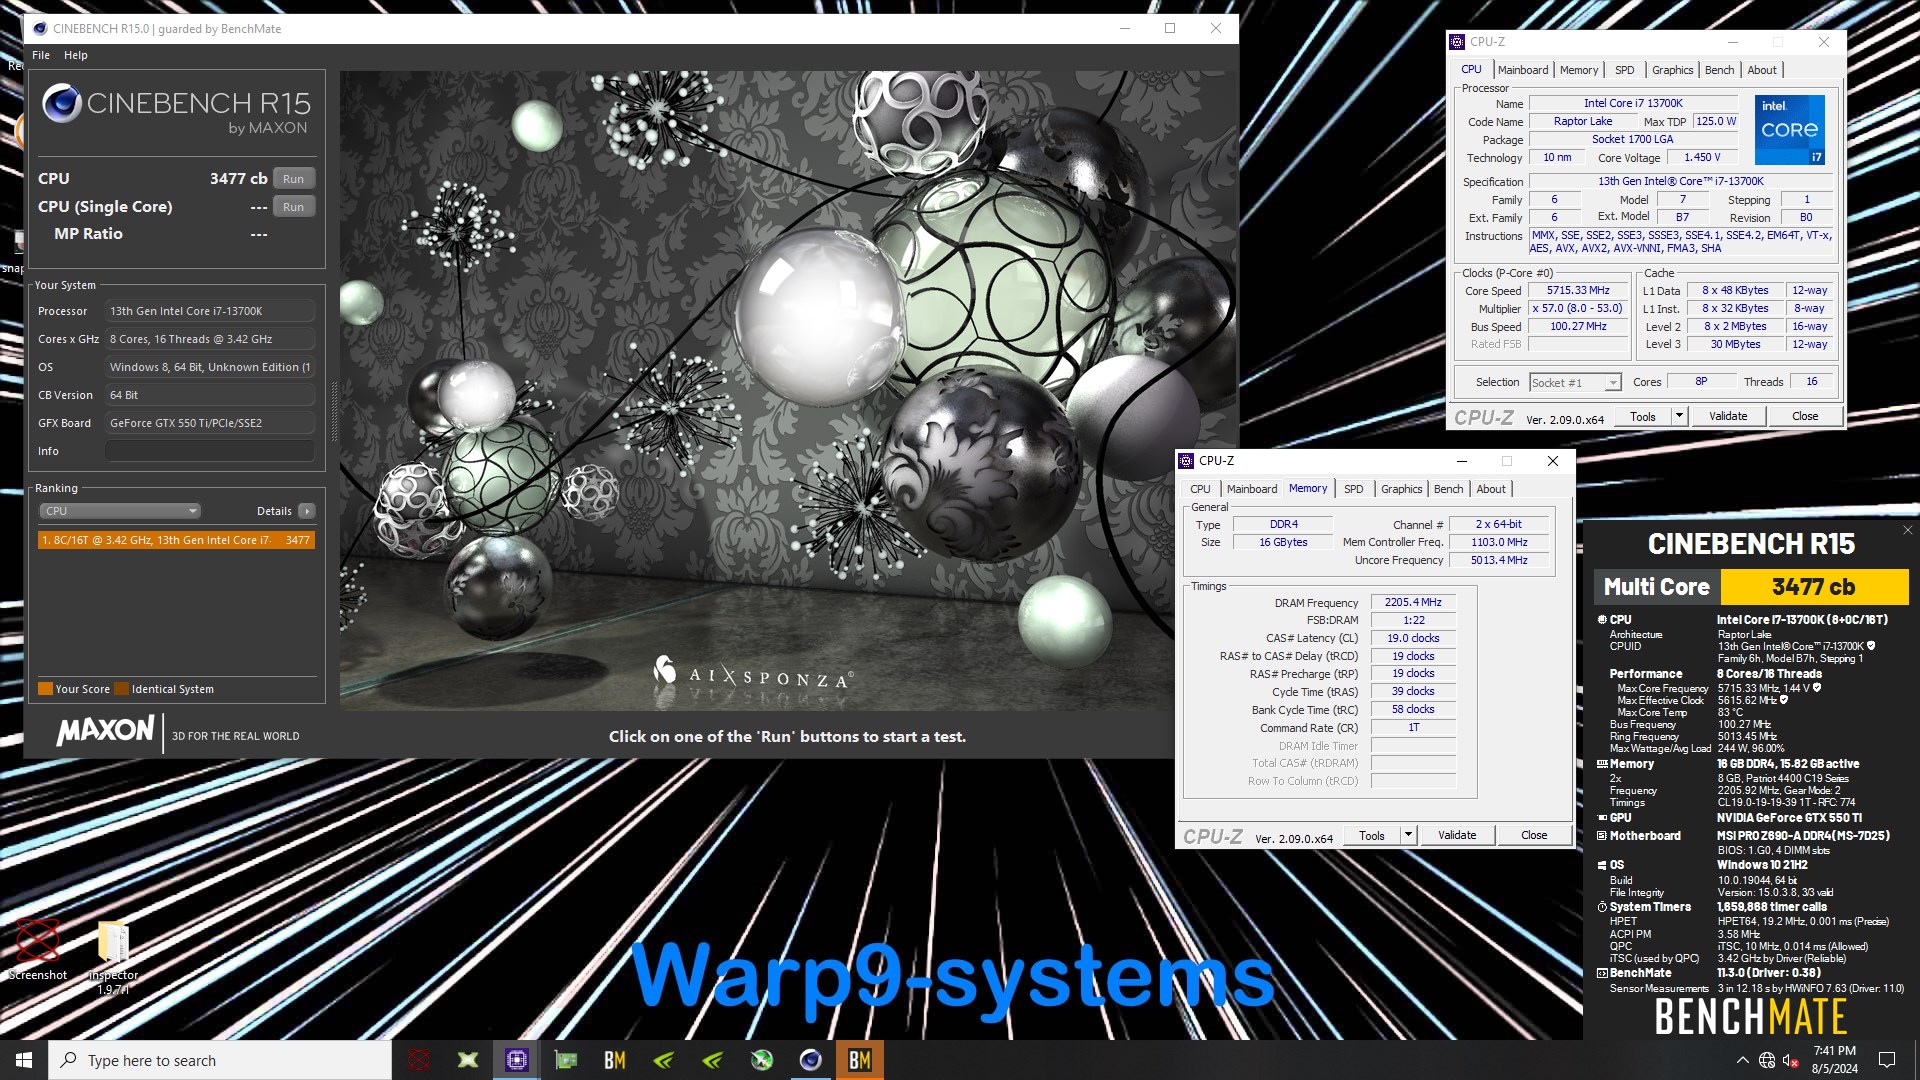Open the Windows Start button

(x=24, y=1060)
